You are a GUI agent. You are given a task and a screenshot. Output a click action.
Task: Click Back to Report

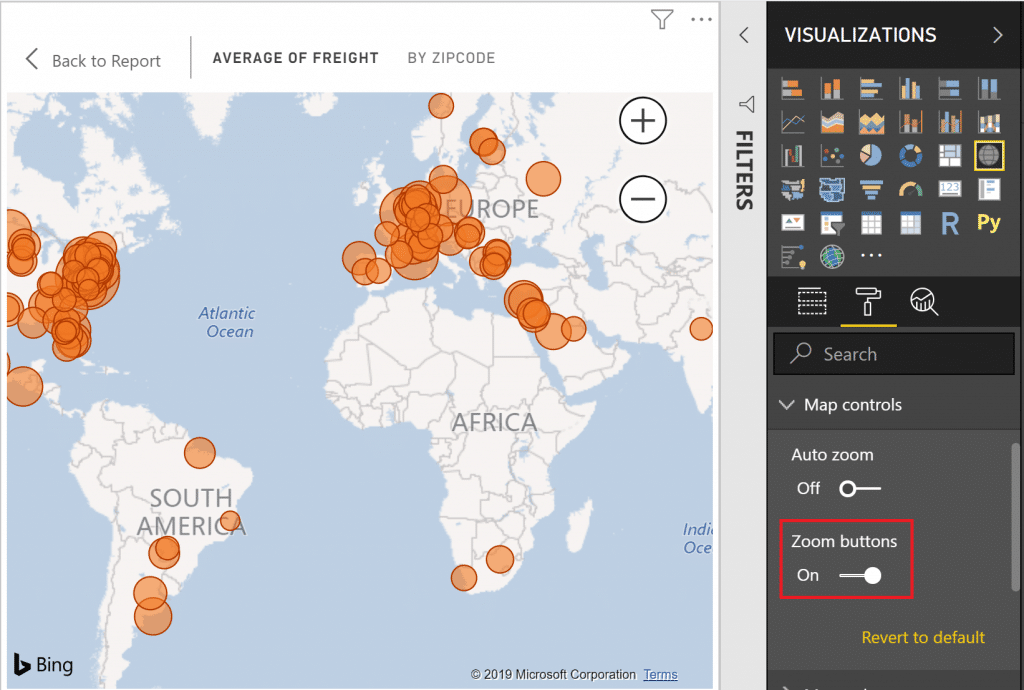tap(94, 60)
